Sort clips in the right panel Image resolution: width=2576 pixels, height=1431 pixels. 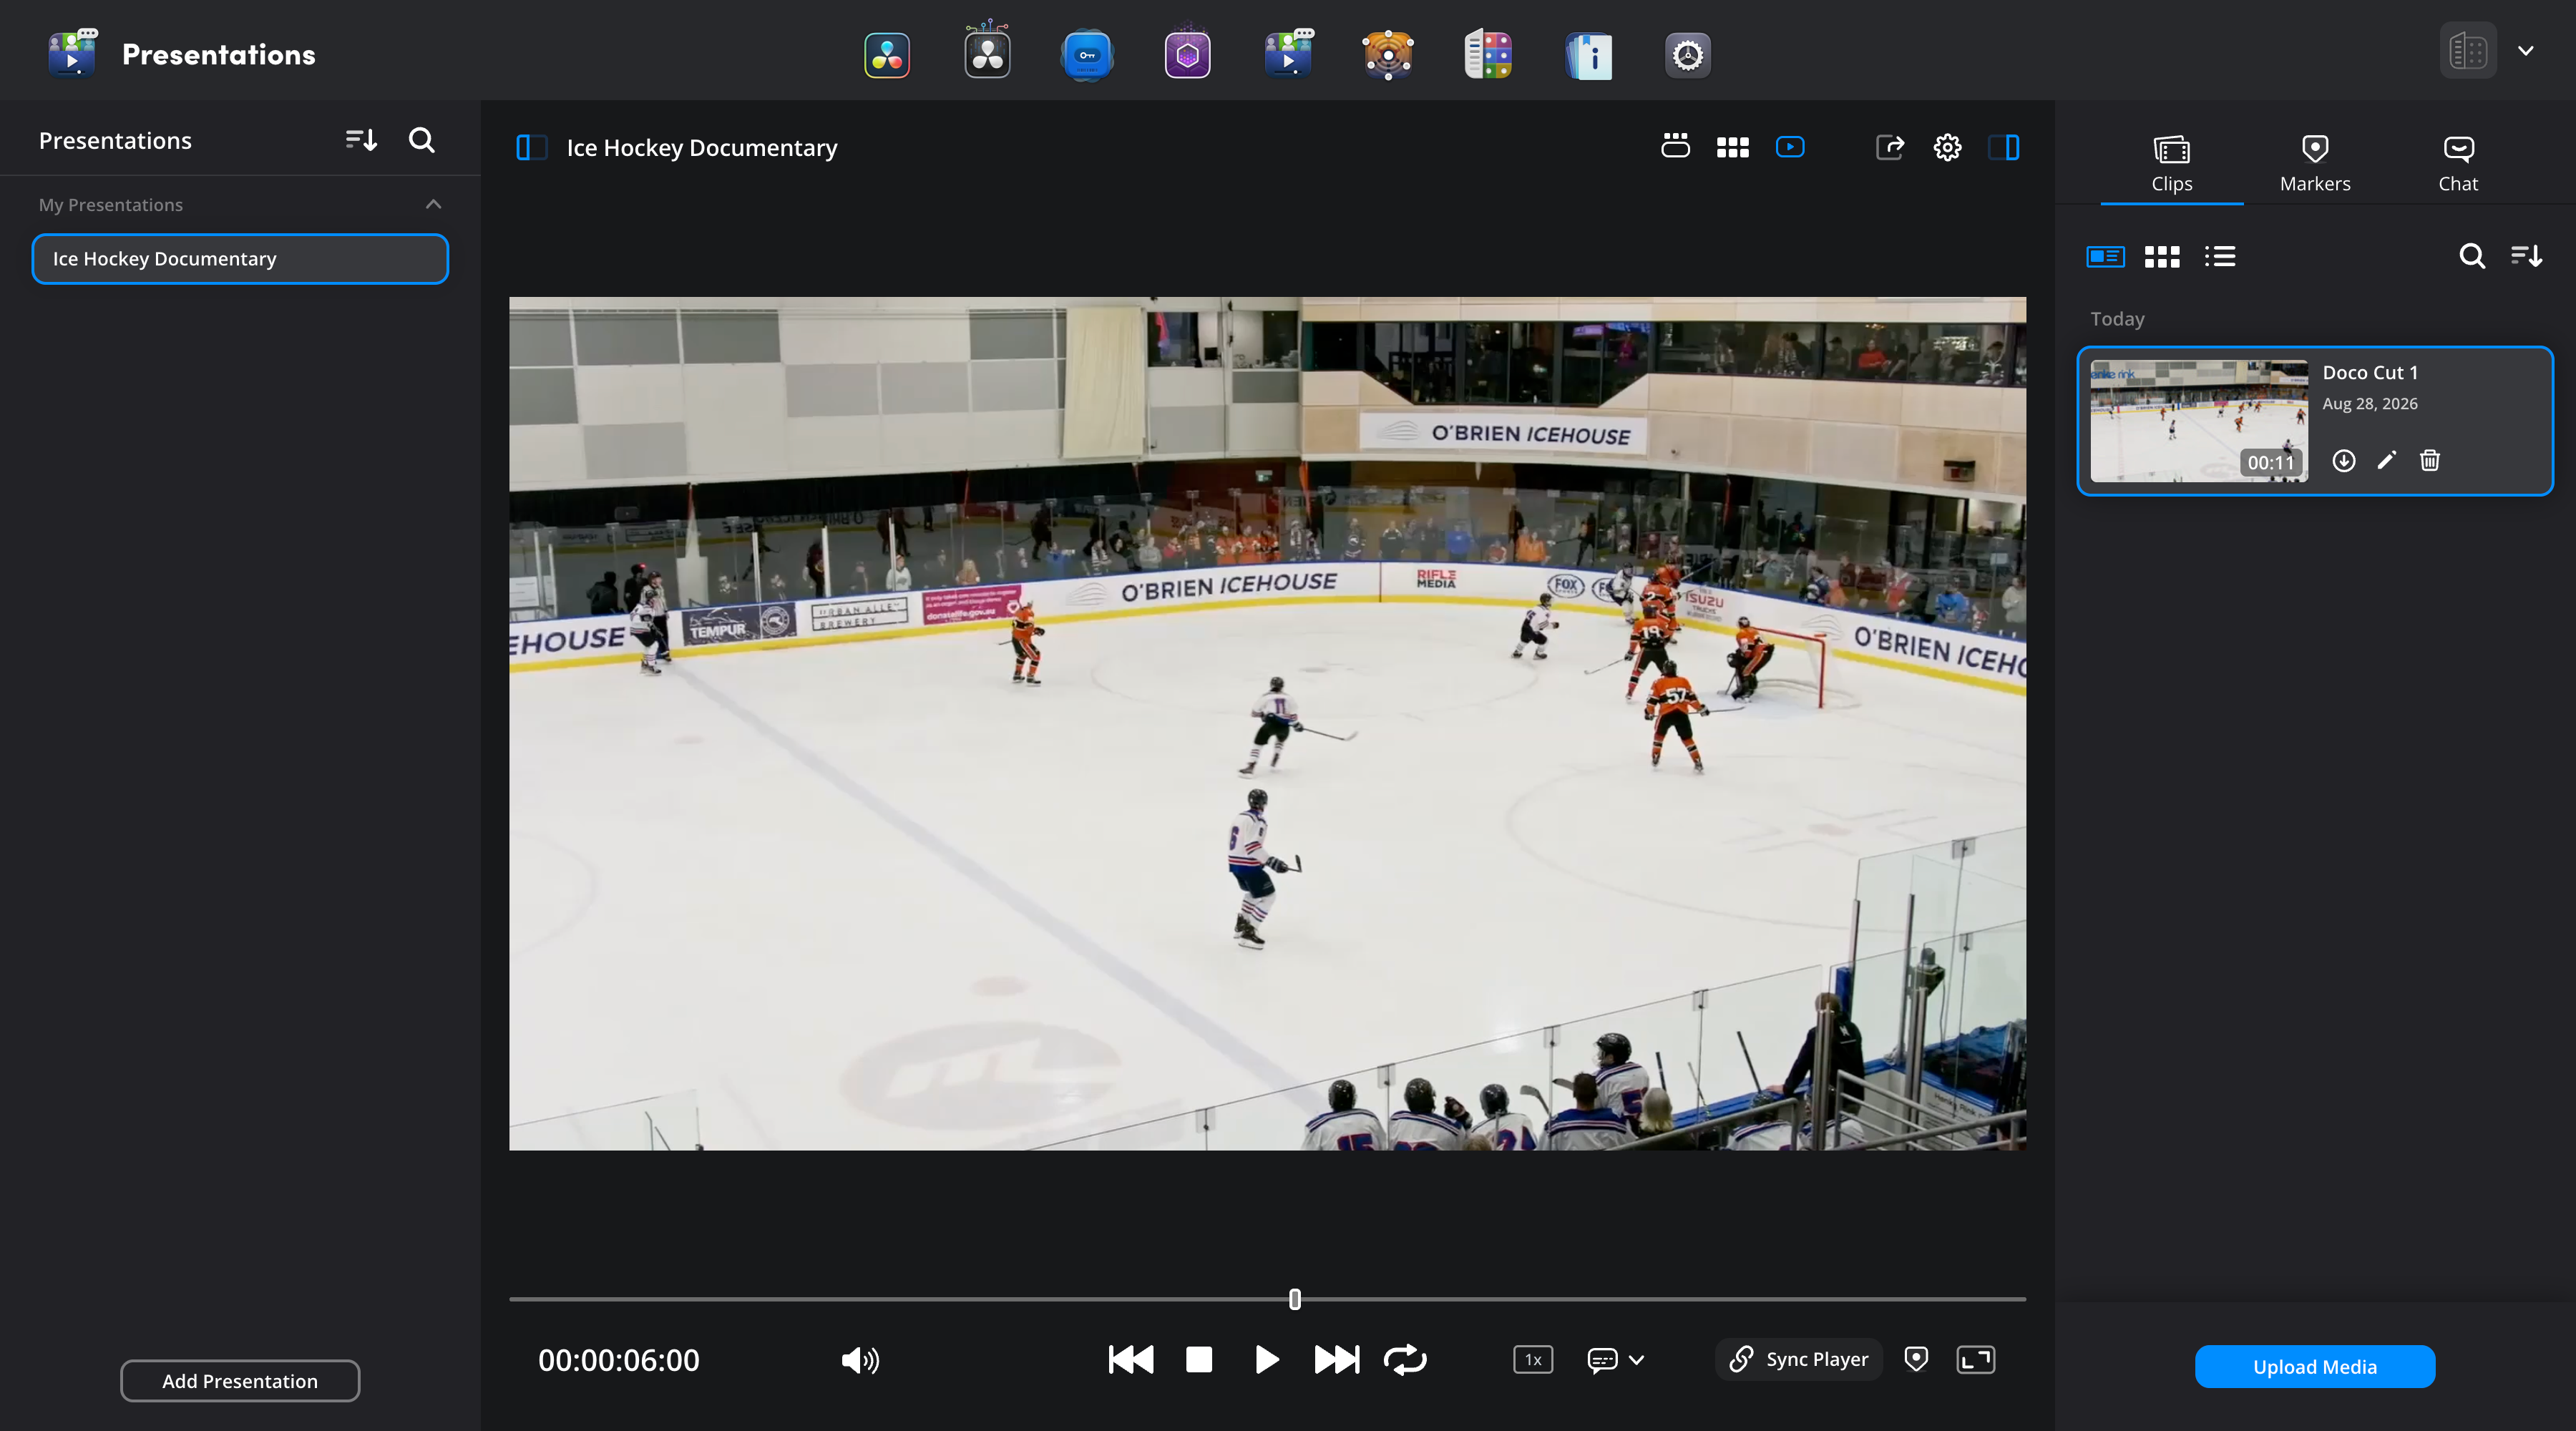pyautogui.click(x=2527, y=256)
